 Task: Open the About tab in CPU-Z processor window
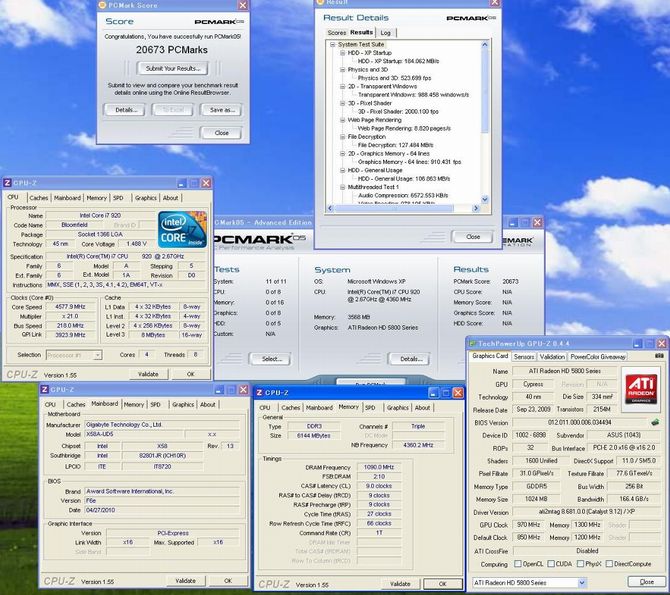click(x=170, y=198)
